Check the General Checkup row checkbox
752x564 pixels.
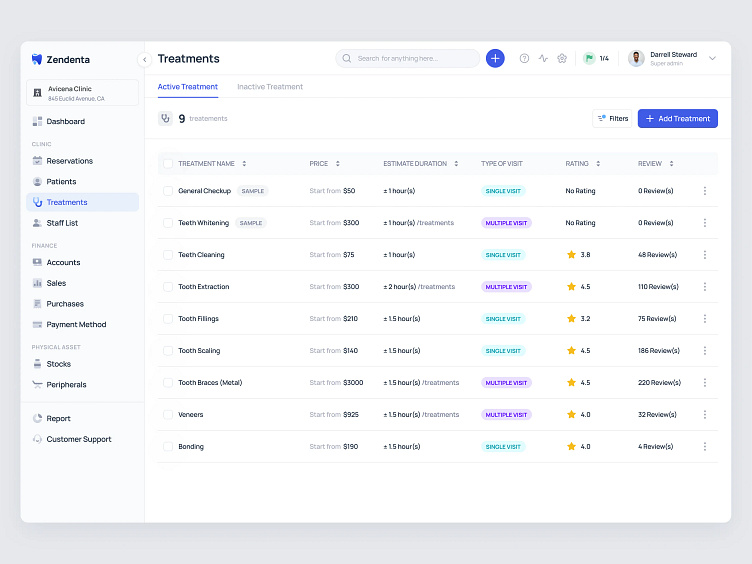[168, 191]
